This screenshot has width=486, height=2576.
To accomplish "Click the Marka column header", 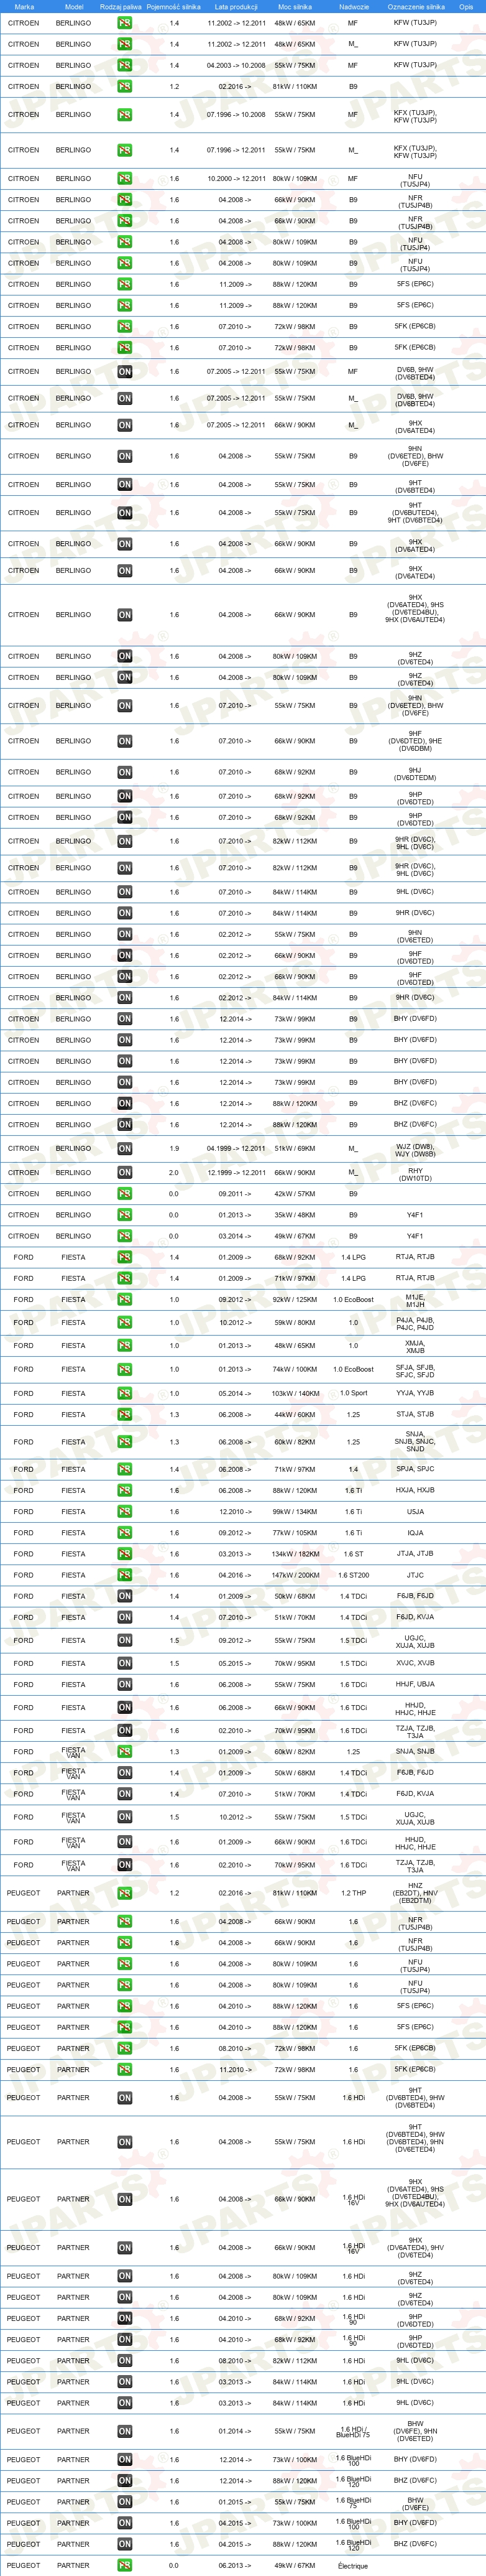I will point(24,6).
